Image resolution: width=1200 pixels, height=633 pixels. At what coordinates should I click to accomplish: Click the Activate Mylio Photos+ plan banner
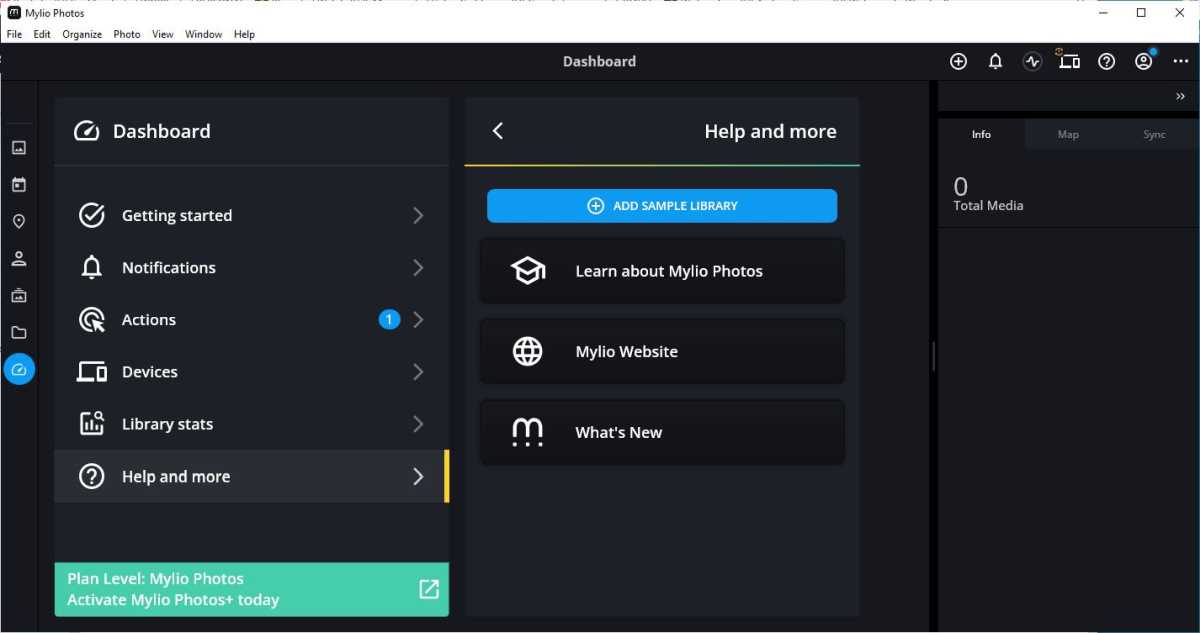[x=251, y=589]
